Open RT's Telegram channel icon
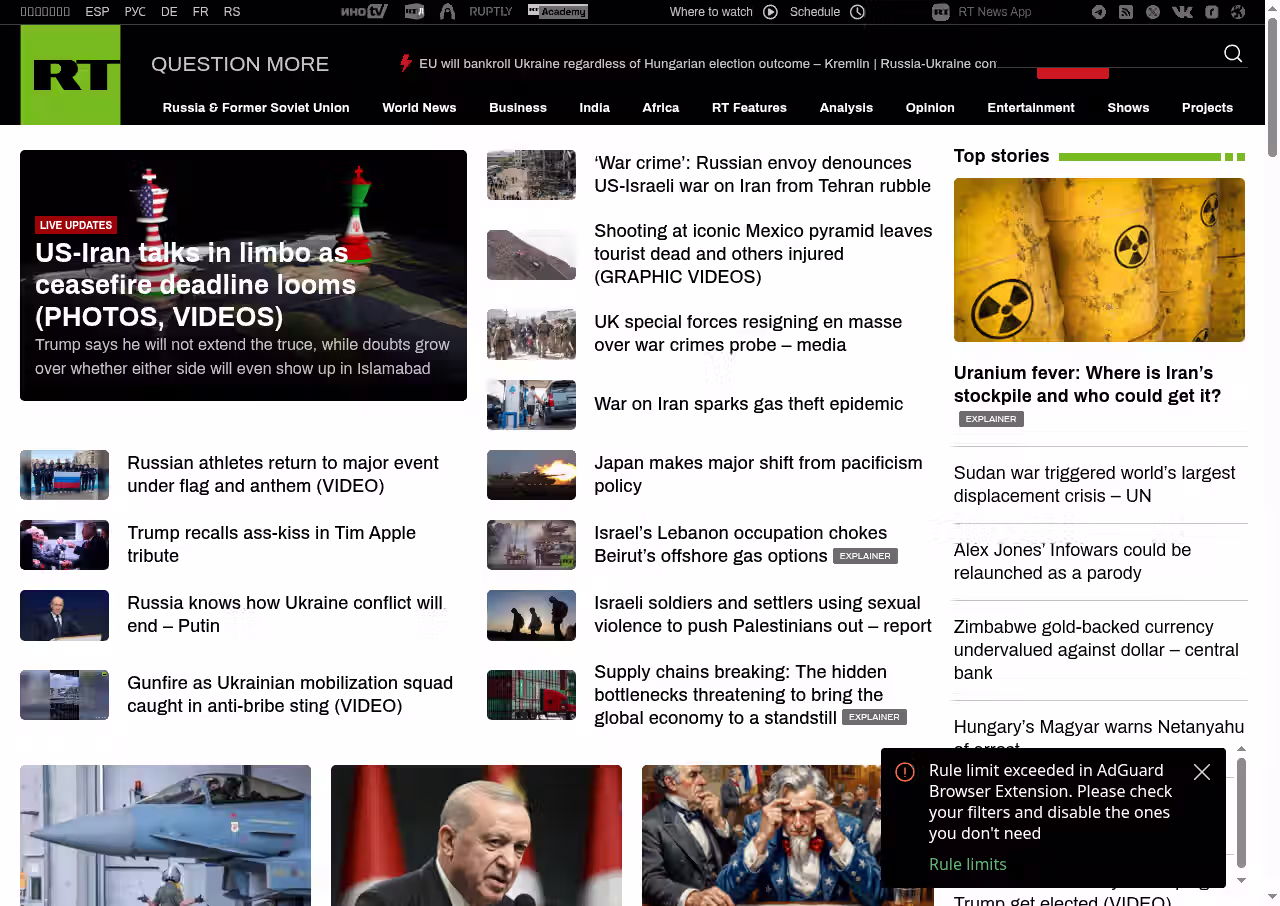1280x906 pixels. point(1099,12)
